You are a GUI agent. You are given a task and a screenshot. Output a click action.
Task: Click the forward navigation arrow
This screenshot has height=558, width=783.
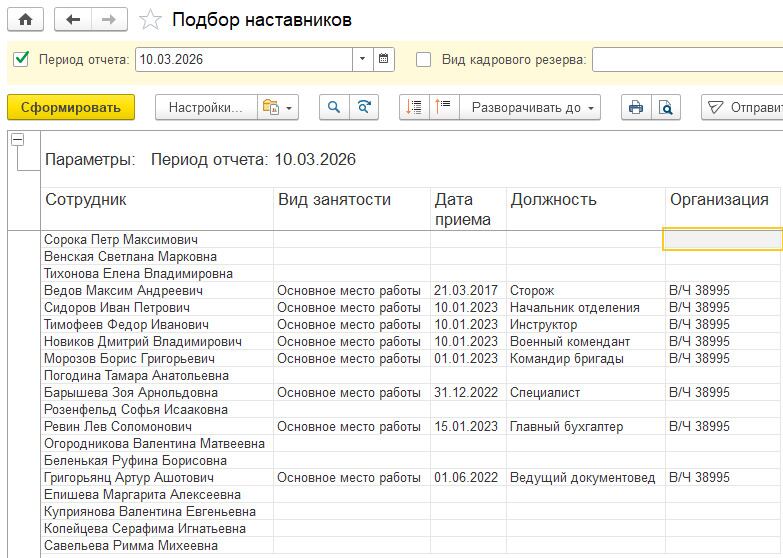pyautogui.click(x=109, y=20)
